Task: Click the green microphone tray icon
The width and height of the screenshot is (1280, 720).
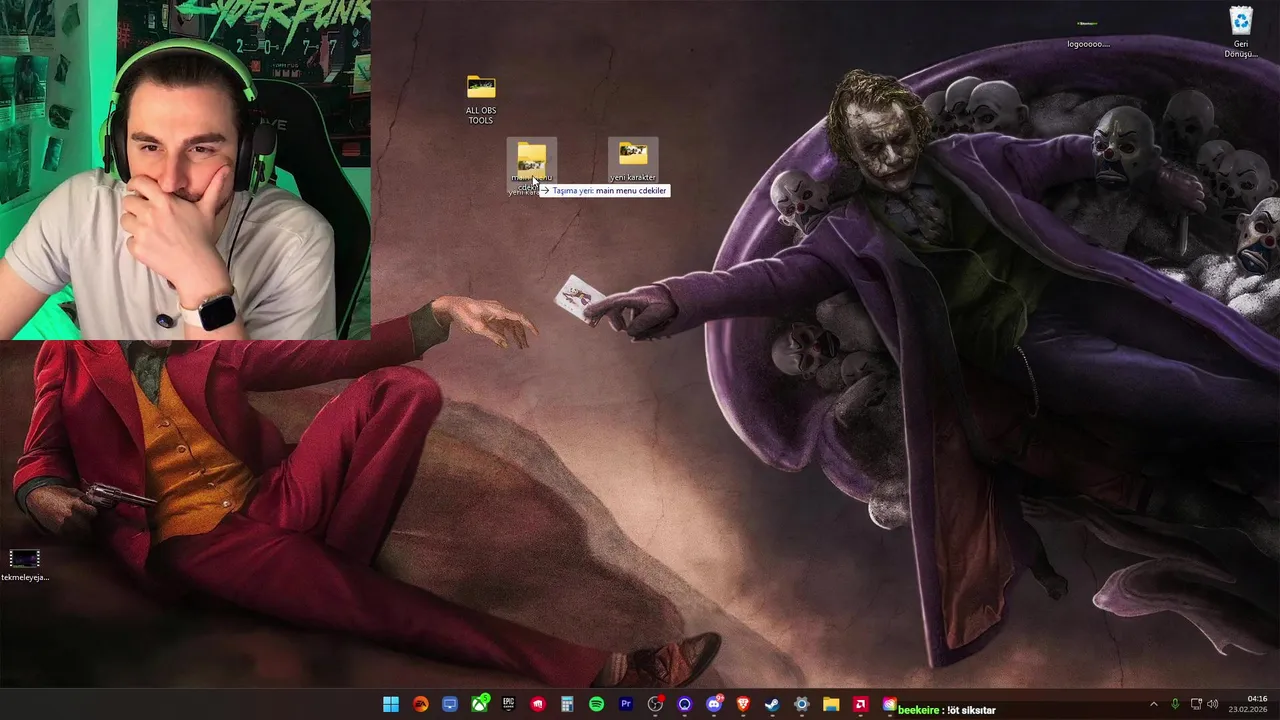Action: [1175, 704]
